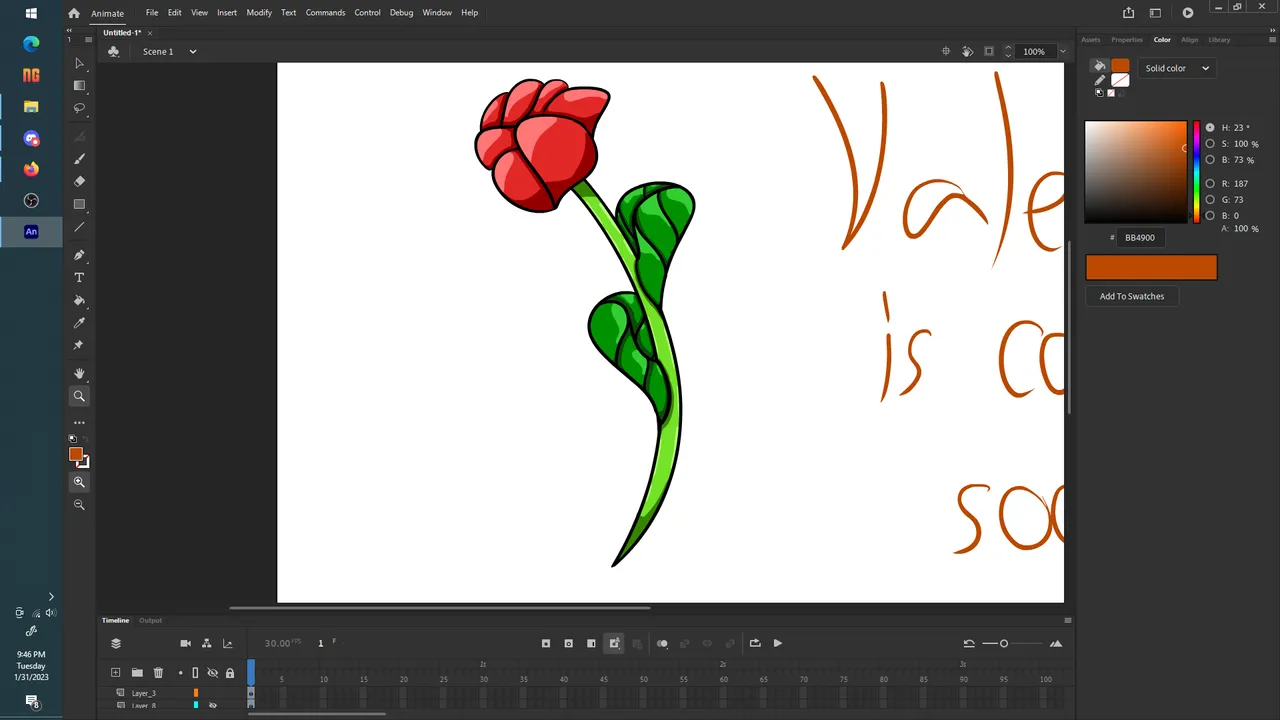Select the H hue radio button

(1210, 128)
